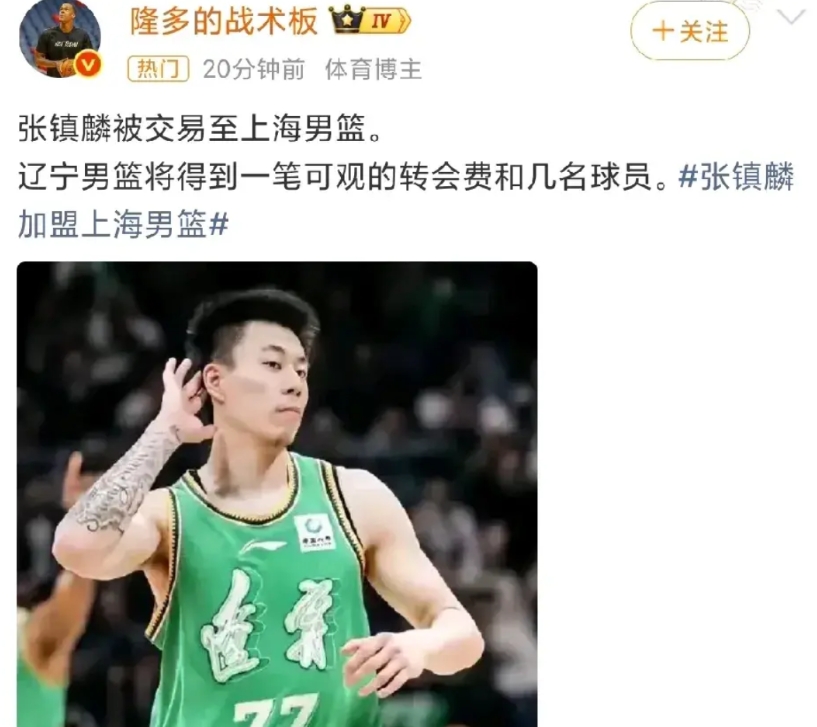Screen dimensions: 817x727
Task: Tap the second hashtag line 加盟上海男篮#
Action: [x=123, y=225]
